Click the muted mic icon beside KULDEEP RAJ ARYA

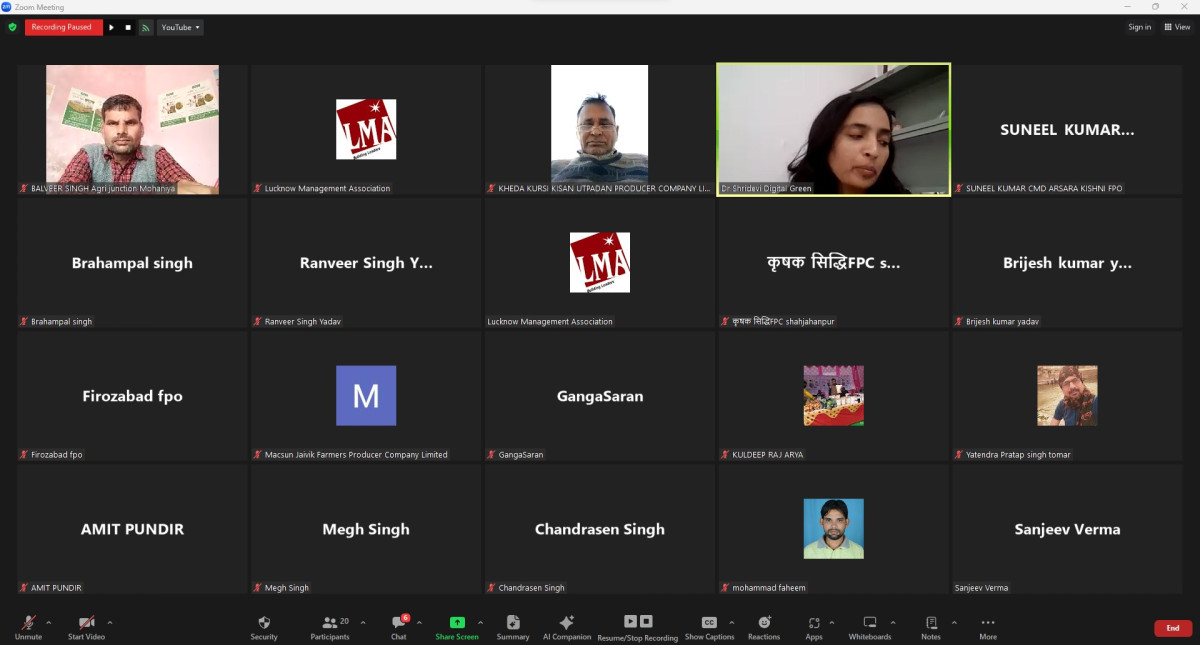[x=725, y=455]
